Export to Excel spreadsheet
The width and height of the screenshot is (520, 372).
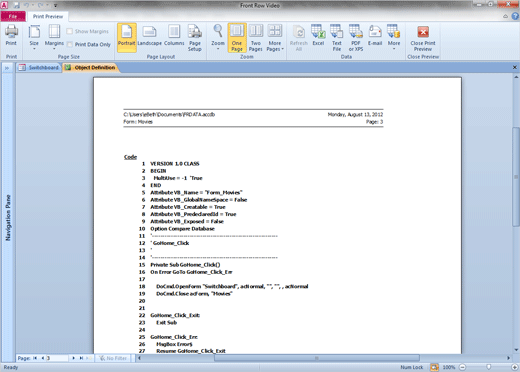[318, 36]
